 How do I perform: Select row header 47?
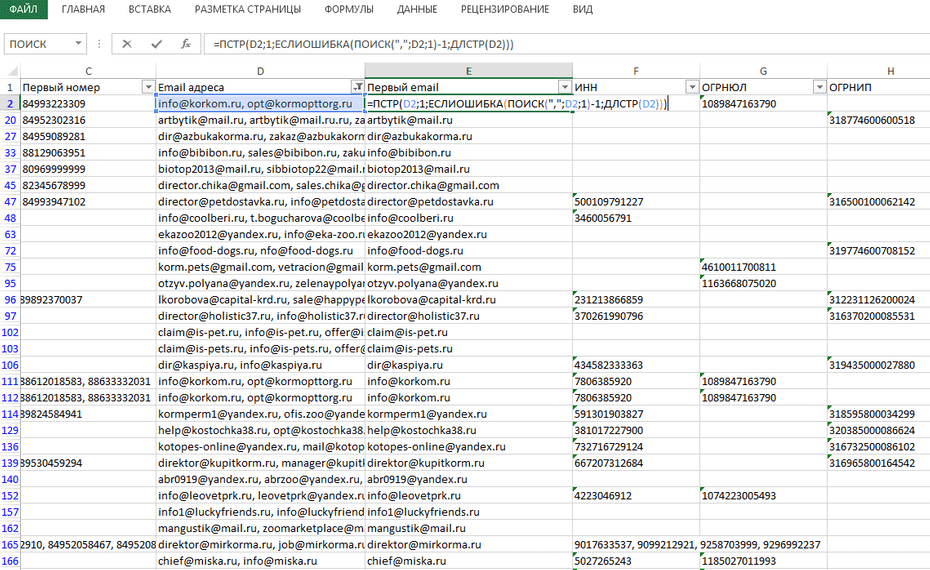click(x=10, y=202)
